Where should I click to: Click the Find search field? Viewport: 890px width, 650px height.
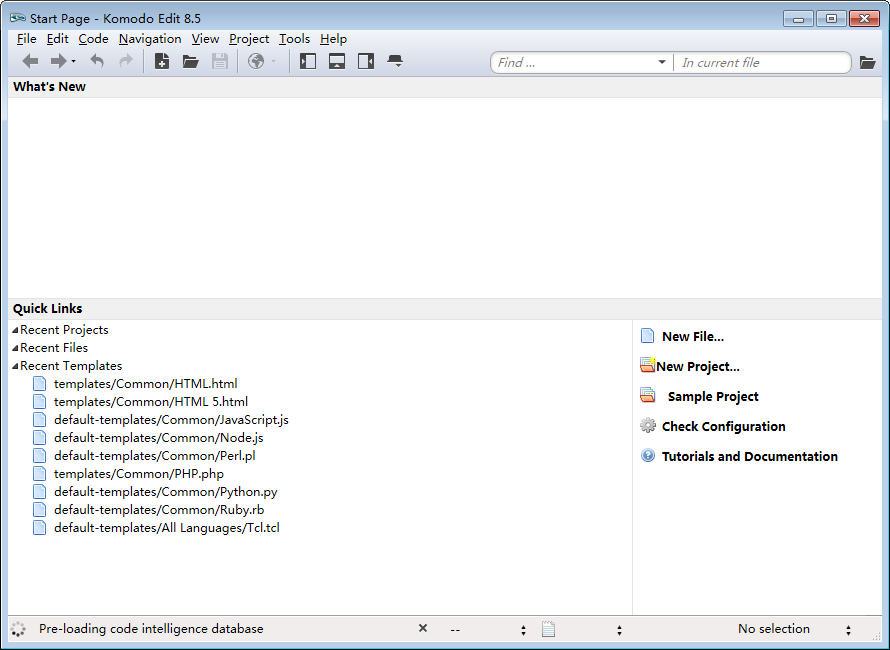[573, 62]
